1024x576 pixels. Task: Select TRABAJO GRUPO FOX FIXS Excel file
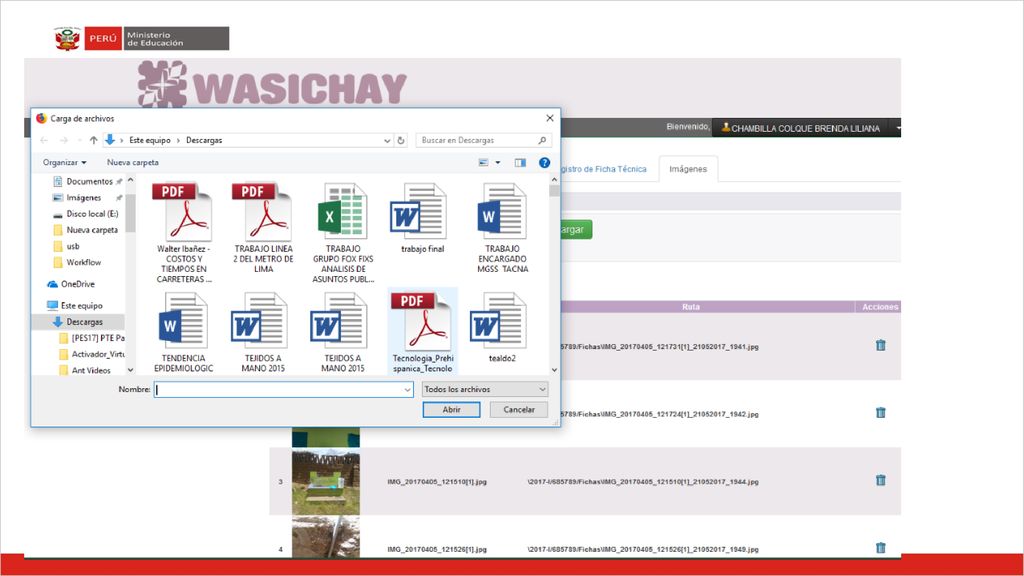[343, 232]
